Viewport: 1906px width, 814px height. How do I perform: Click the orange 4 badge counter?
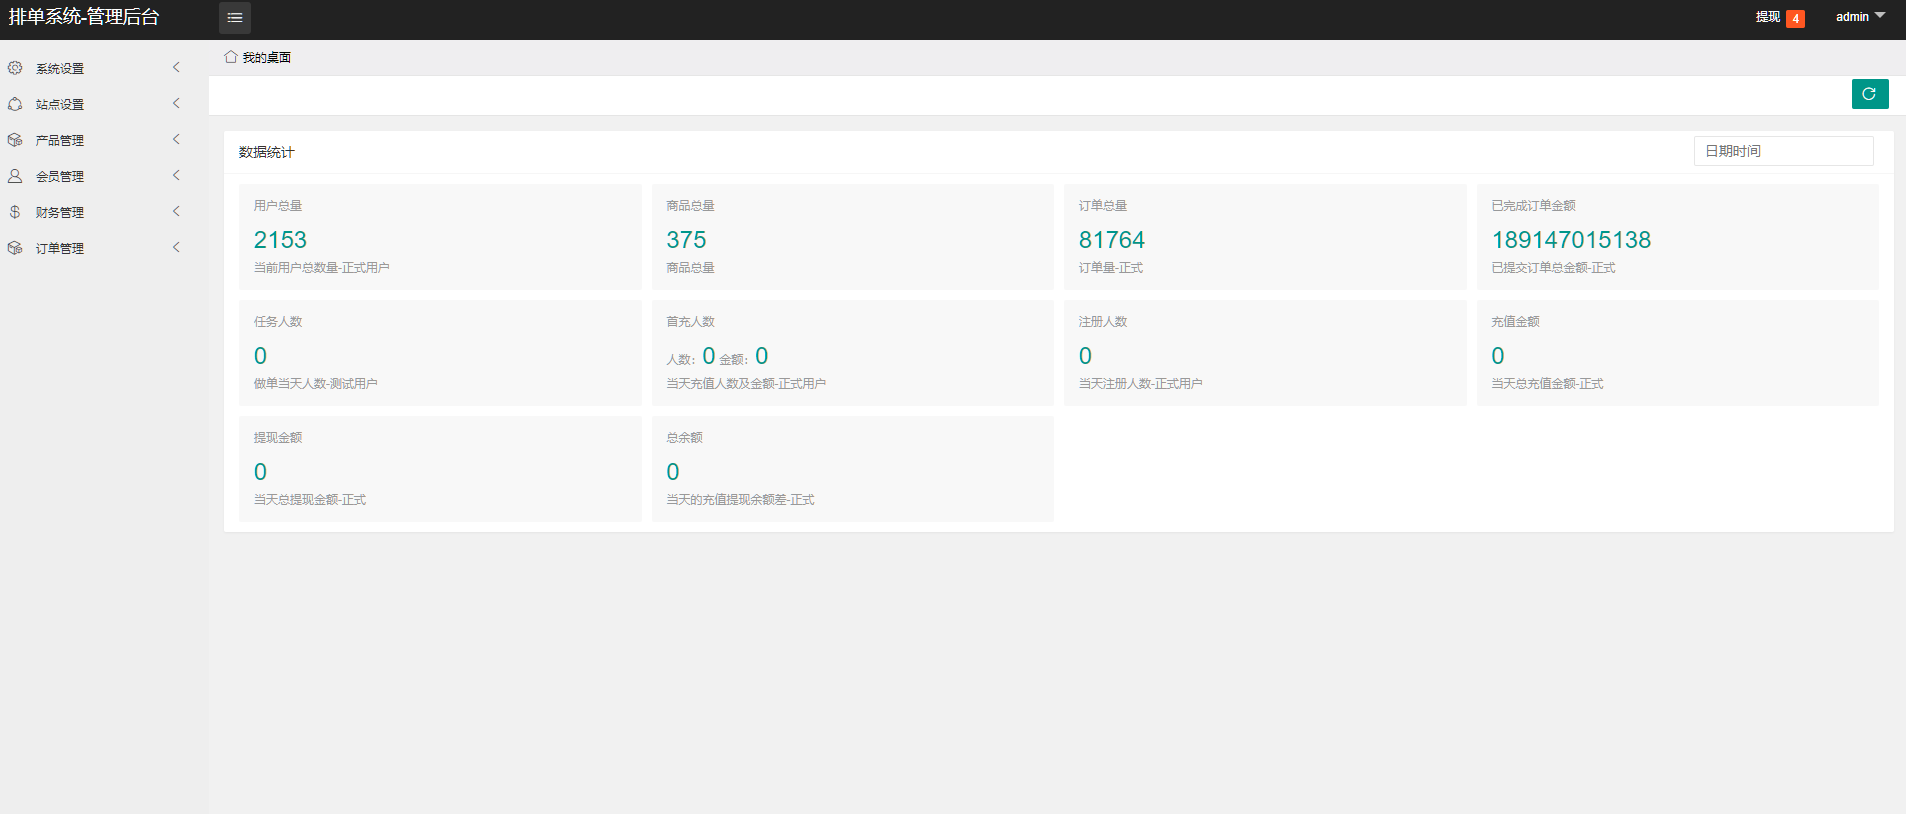pyautogui.click(x=1795, y=19)
